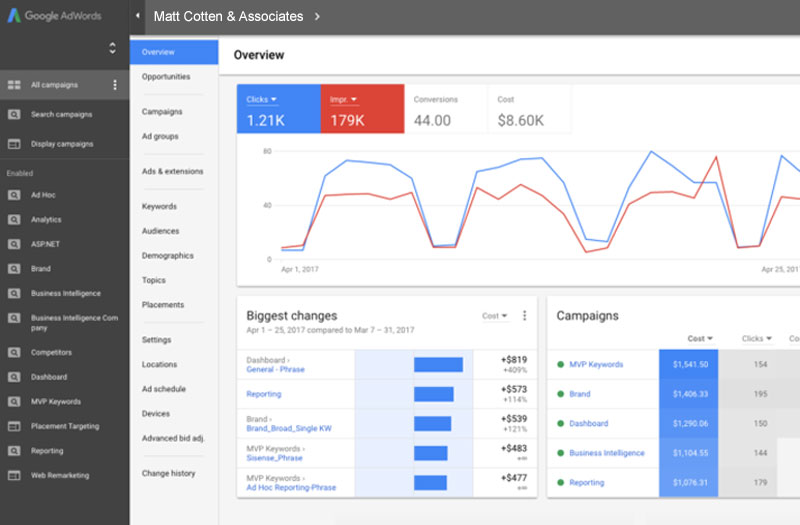Go to Locations

[159, 364]
